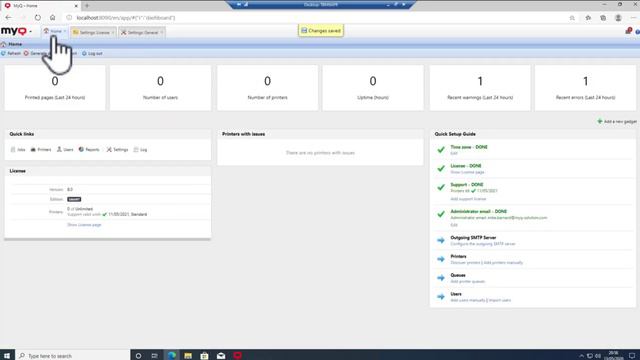Open Reports quick link
Screen dimensions: 640x360
pos(89,150)
